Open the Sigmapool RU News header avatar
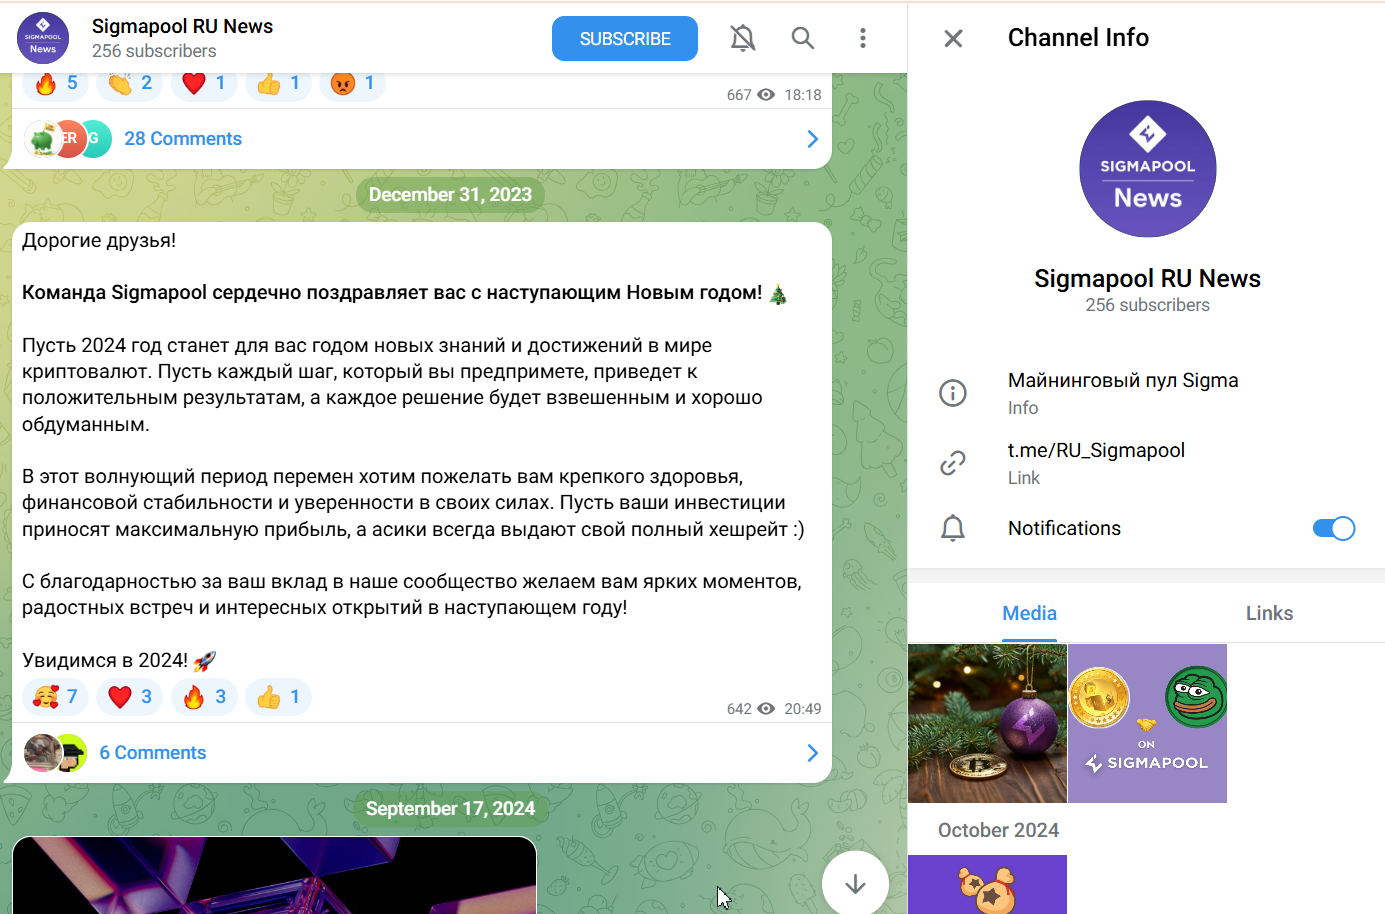1385x914 pixels. tap(43, 38)
